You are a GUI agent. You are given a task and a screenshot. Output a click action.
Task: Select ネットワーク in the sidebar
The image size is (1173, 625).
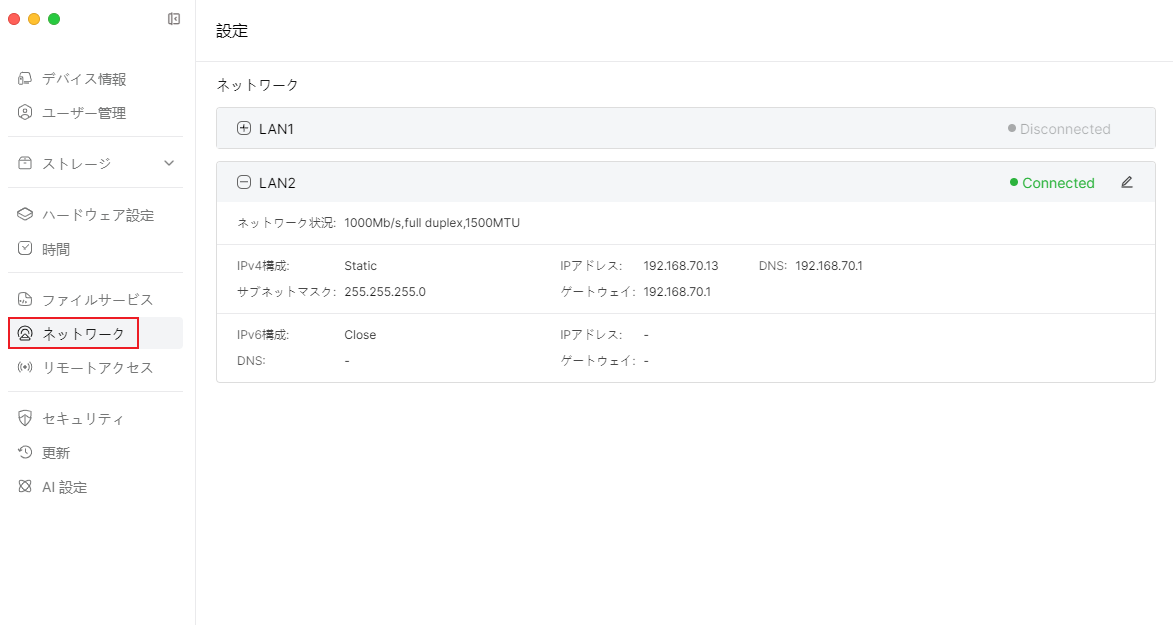coord(82,334)
